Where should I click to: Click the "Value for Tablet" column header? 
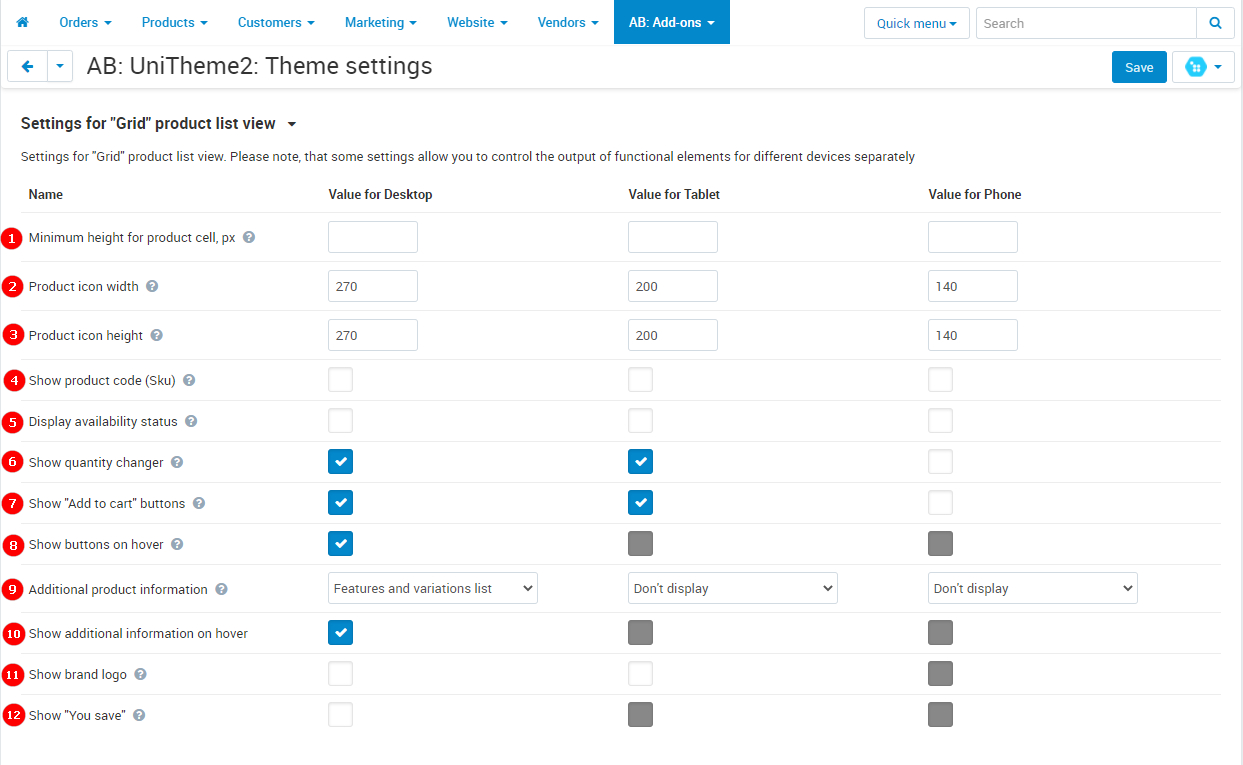674,194
